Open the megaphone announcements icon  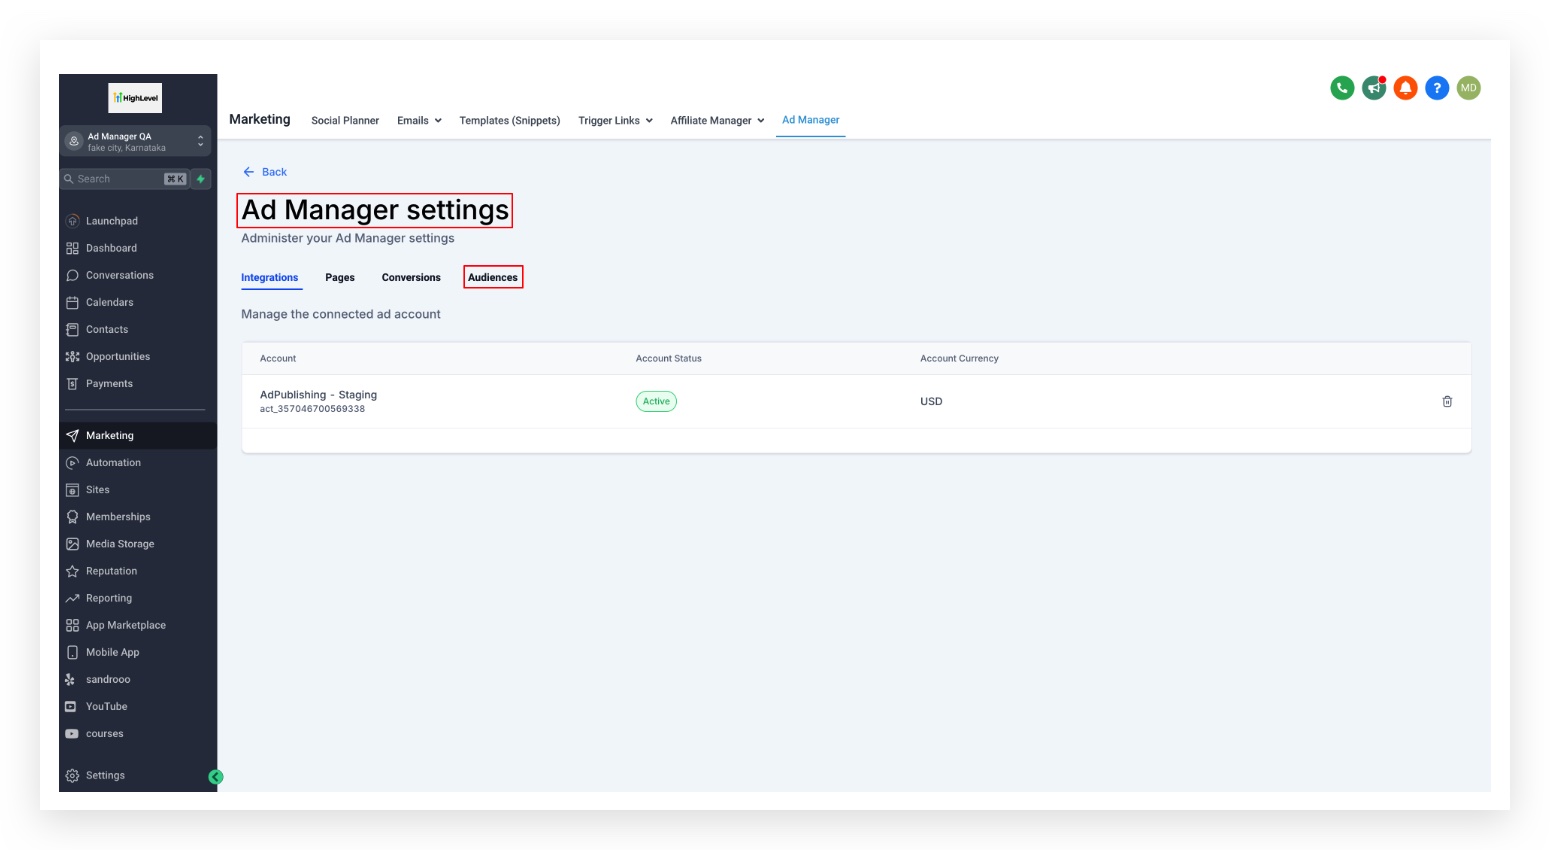1374,88
